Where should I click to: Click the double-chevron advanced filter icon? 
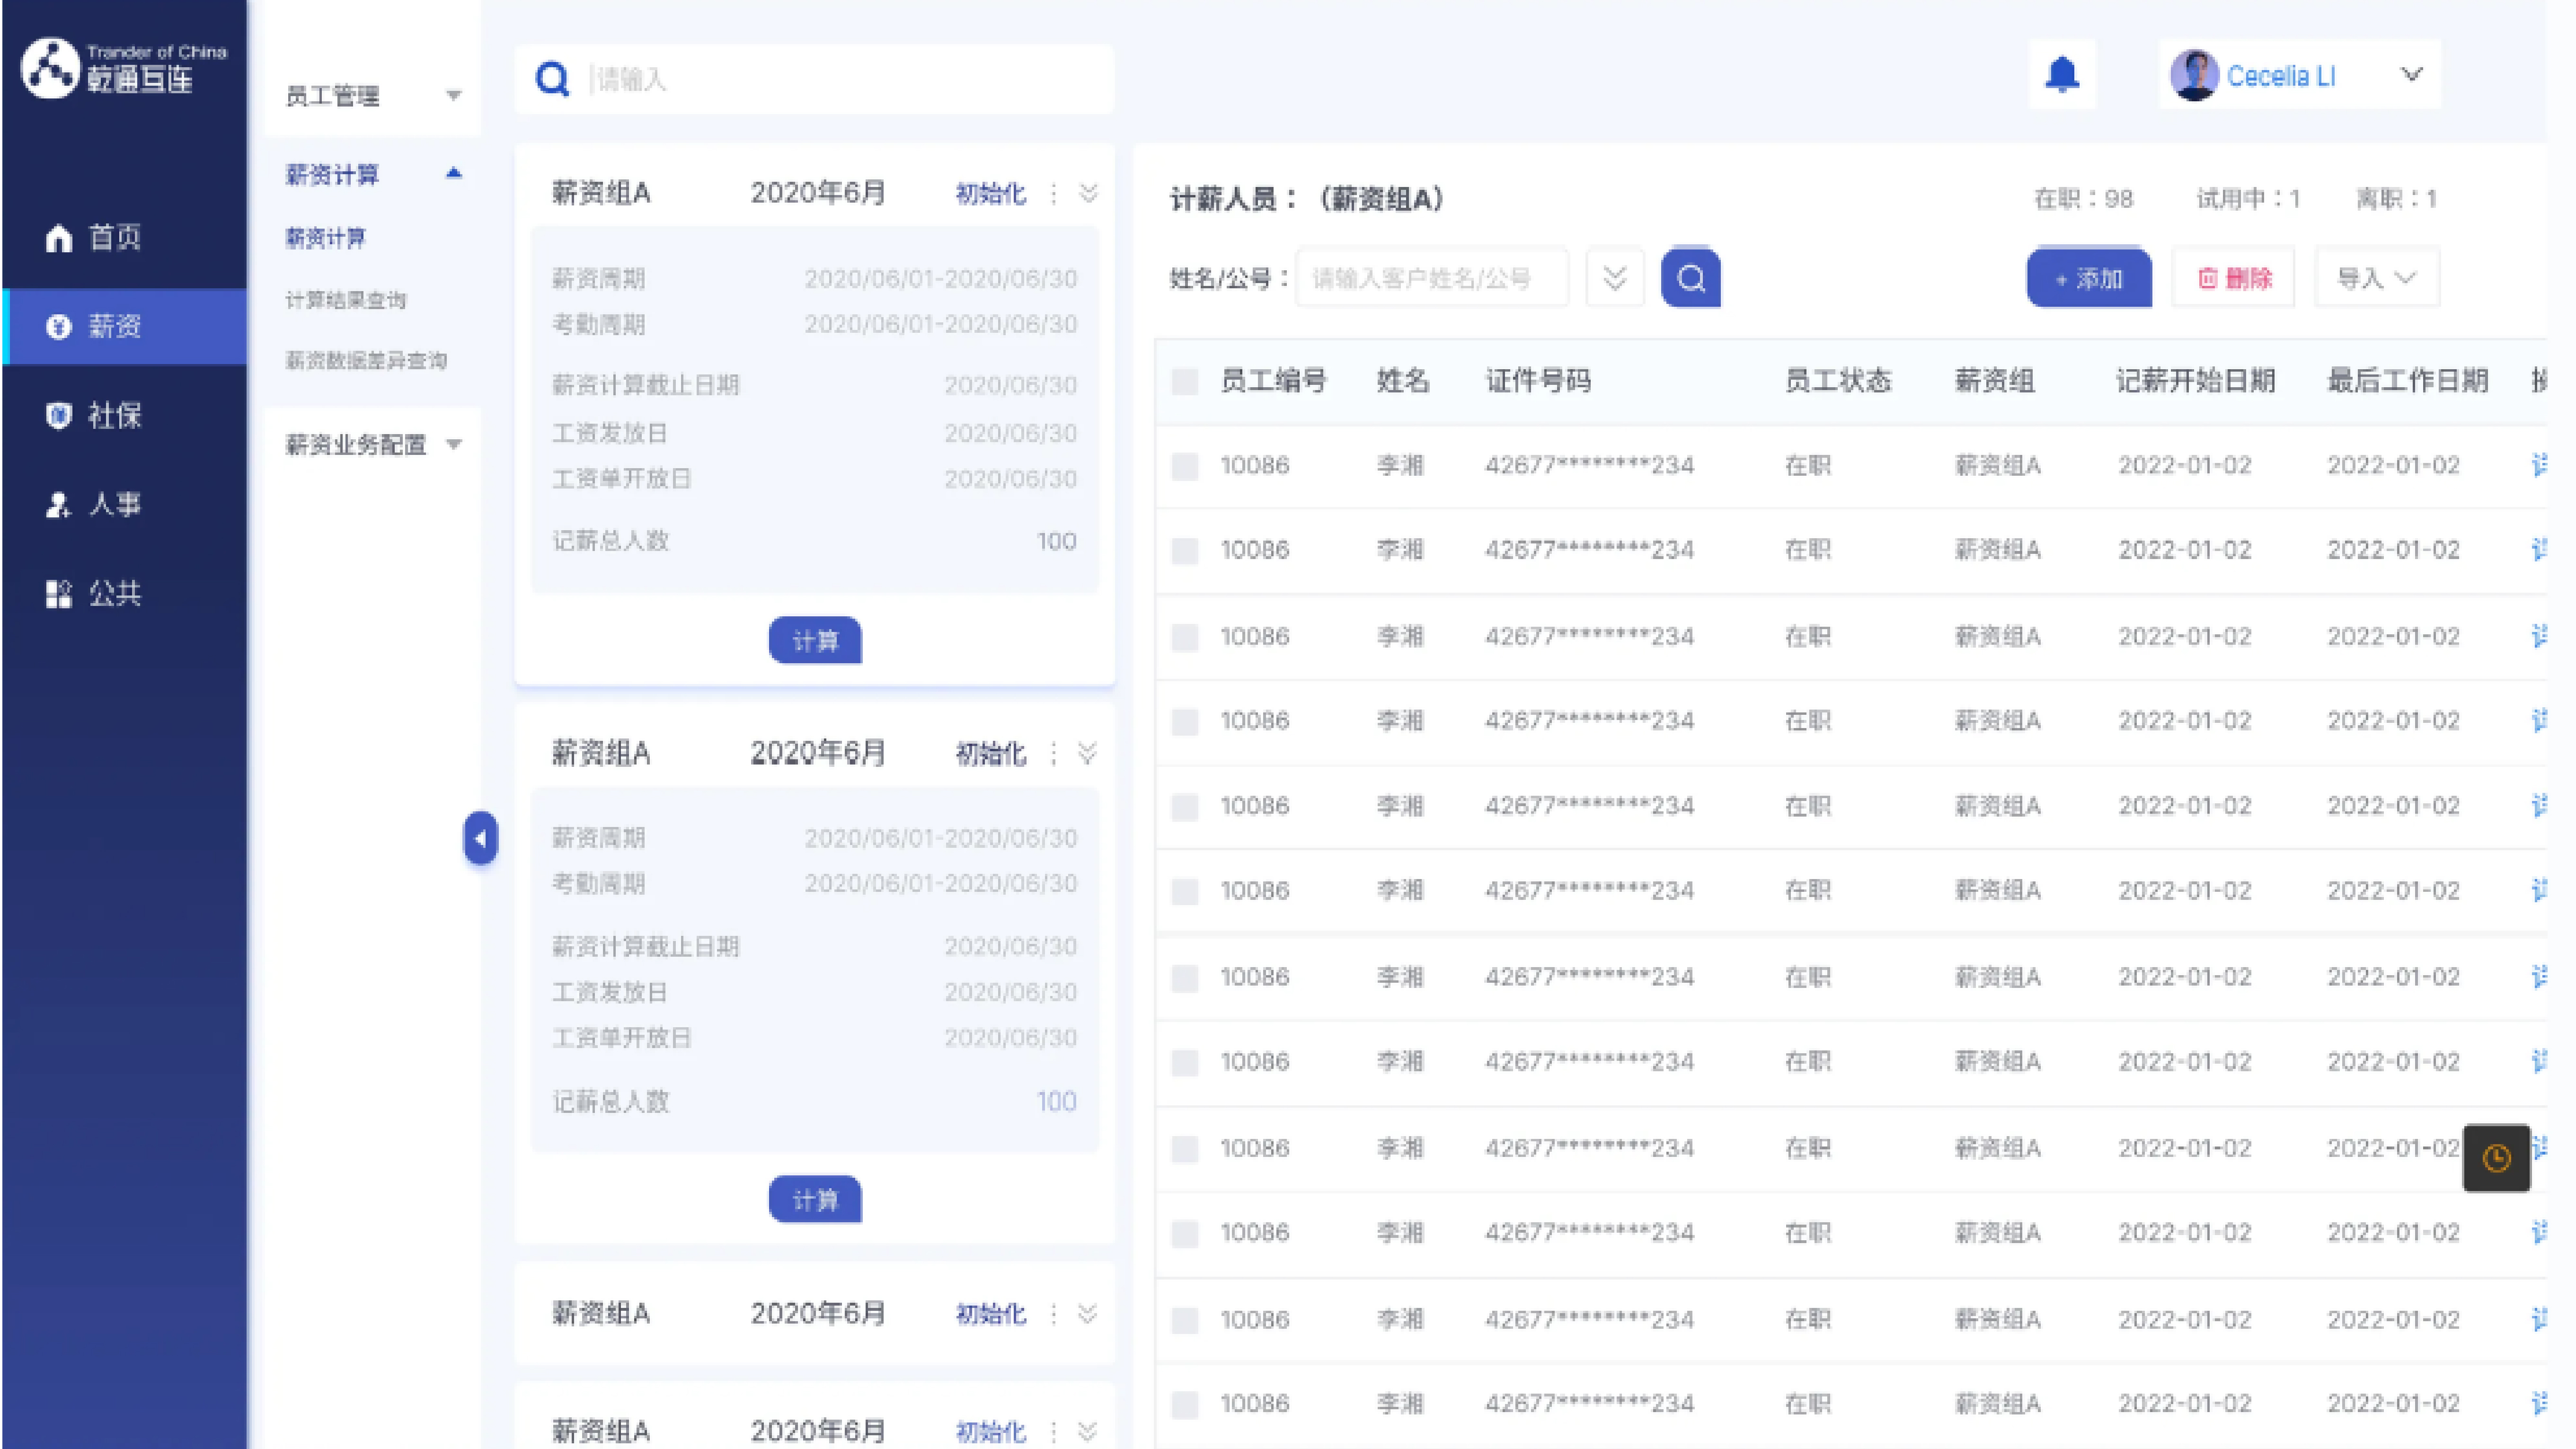click(x=1615, y=277)
